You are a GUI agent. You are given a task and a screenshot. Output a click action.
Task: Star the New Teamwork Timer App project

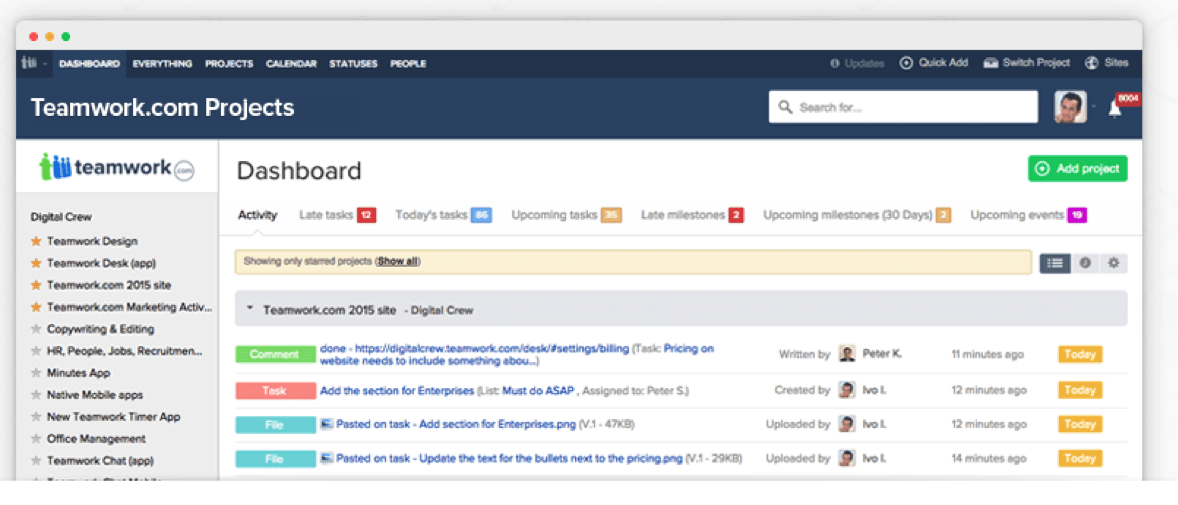35,416
